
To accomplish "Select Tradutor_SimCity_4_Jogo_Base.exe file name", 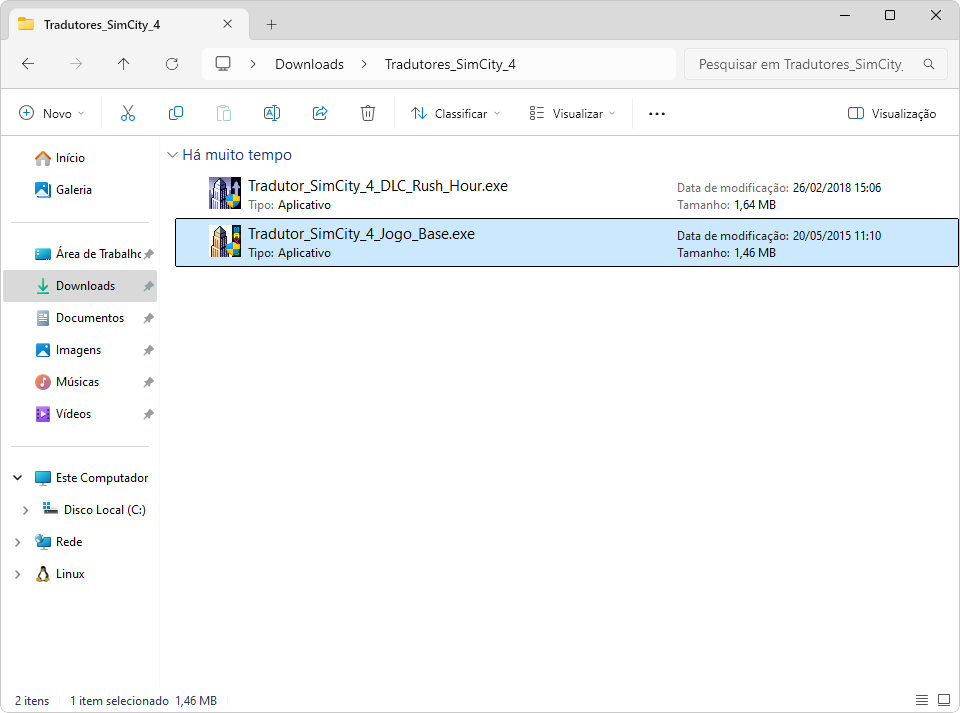I will [x=361, y=234].
